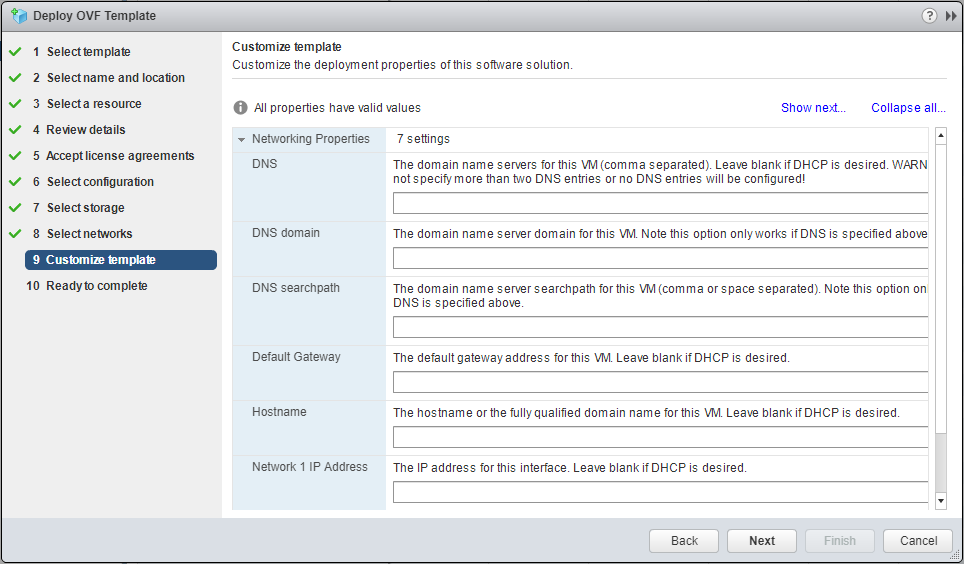Click the Show next link

coord(812,108)
